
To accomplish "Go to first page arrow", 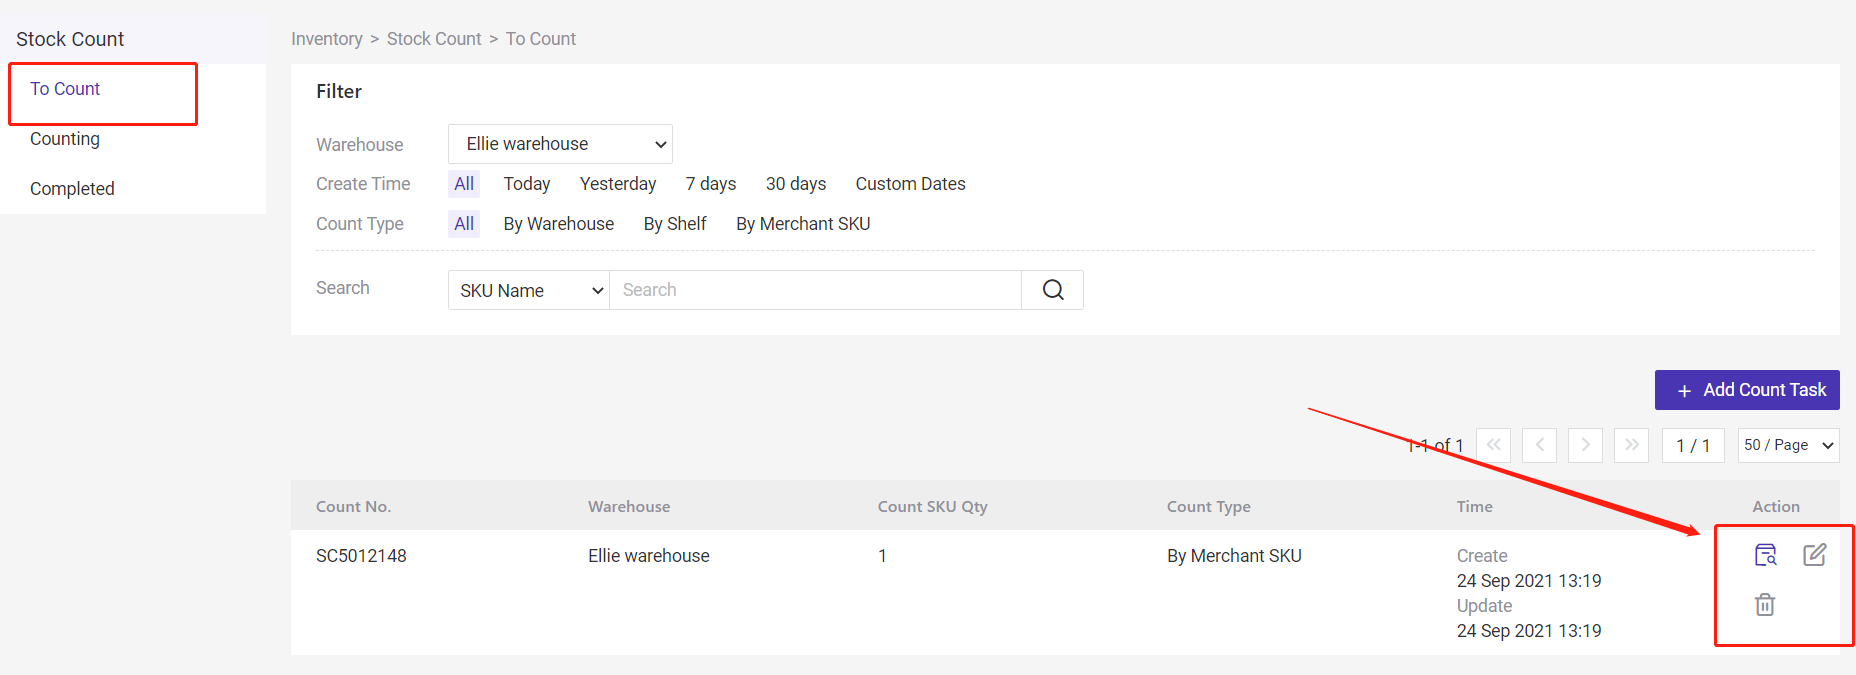I will [1493, 445].
